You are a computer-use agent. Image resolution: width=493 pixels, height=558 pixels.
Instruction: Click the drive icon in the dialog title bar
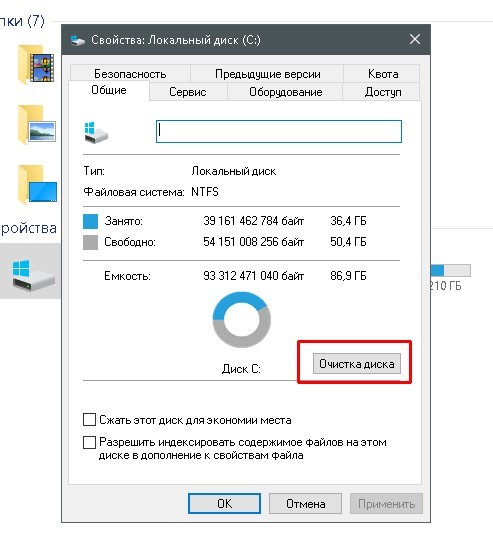(78, 40)
